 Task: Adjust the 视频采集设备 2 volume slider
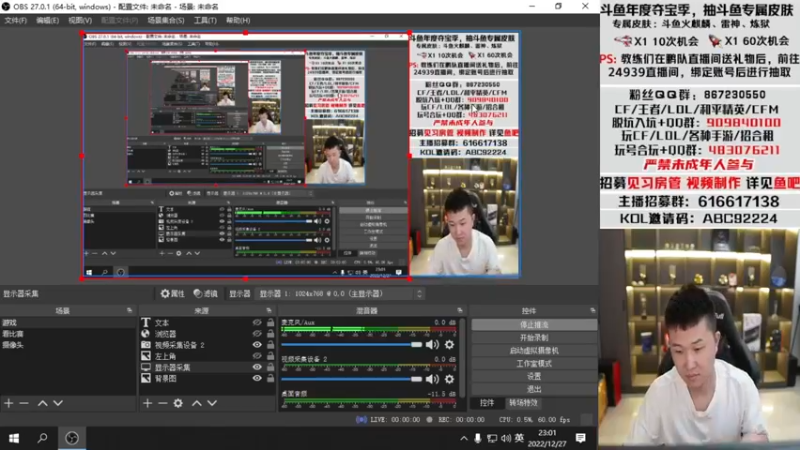(352, 379)
